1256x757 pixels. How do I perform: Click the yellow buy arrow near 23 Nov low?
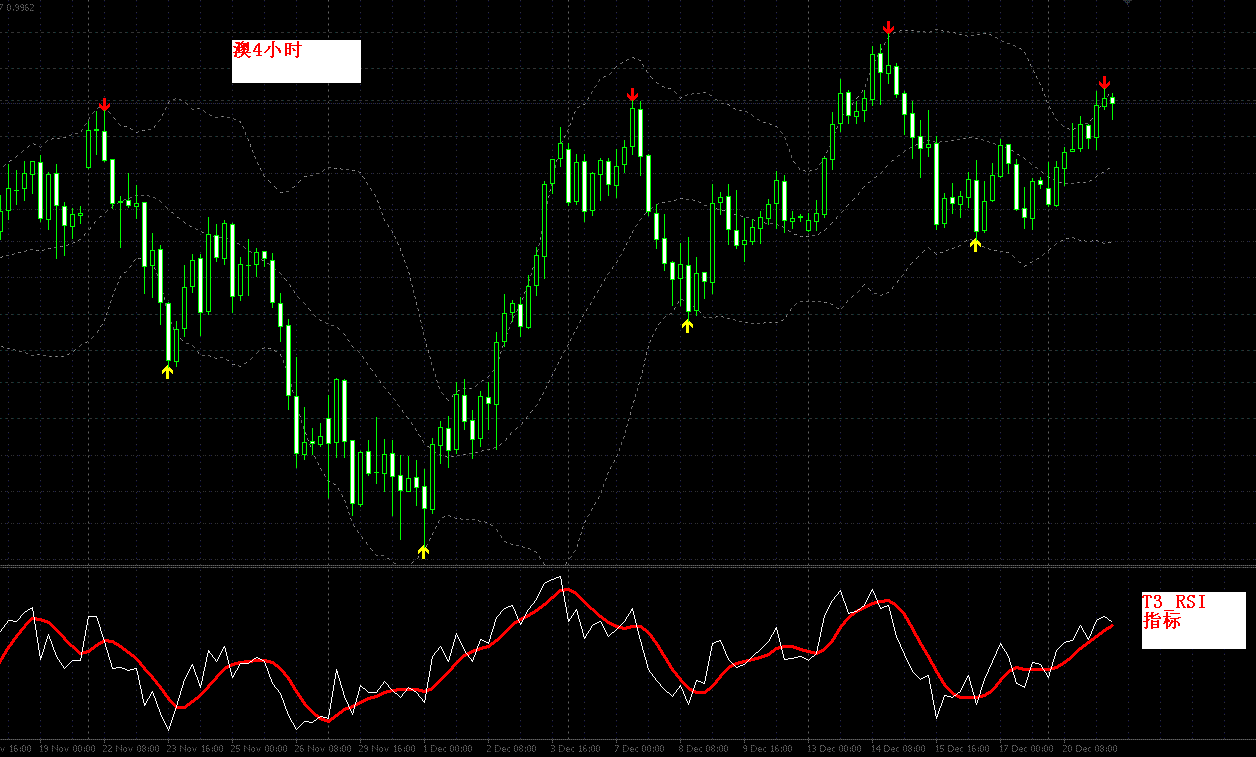[168, 372]
